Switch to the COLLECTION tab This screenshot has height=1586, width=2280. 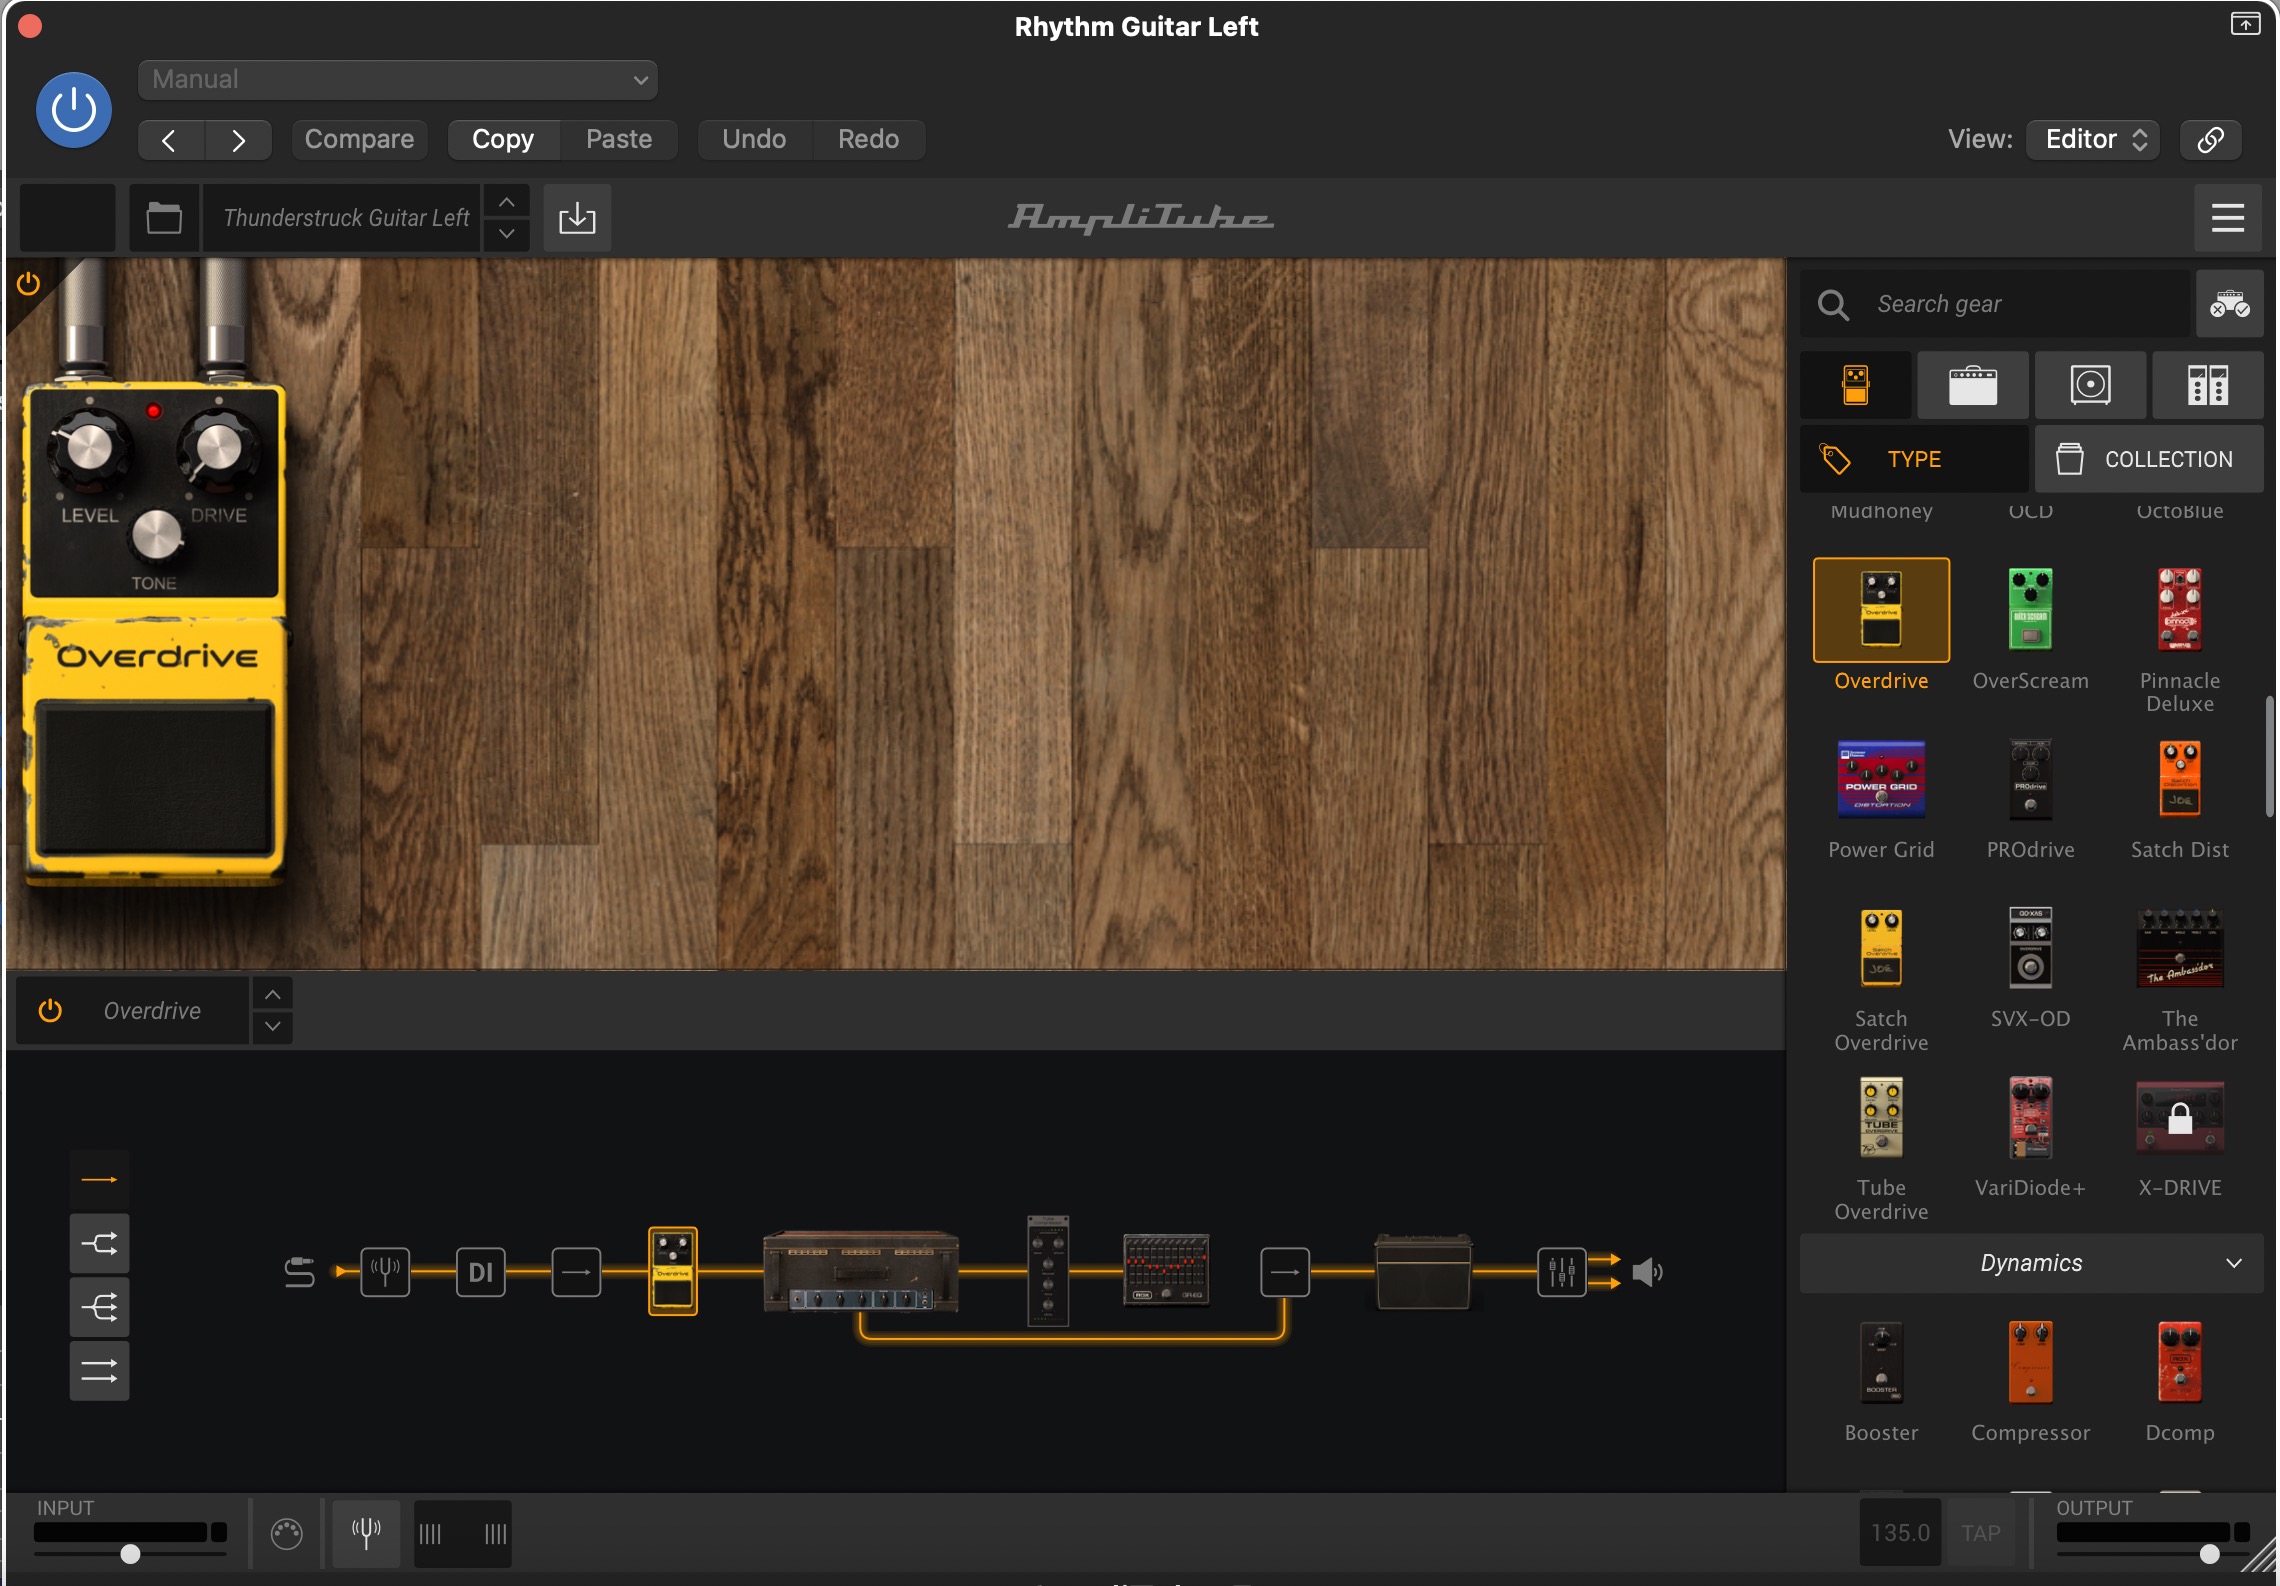[2148, 459]
